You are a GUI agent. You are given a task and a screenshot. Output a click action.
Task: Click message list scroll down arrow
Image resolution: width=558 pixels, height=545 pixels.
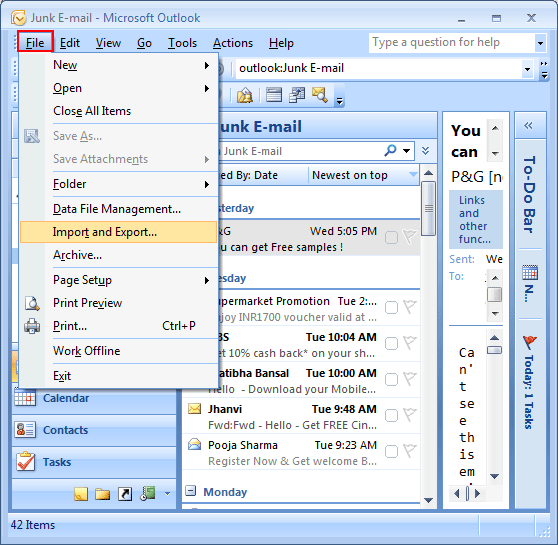(x=428, y=500)
